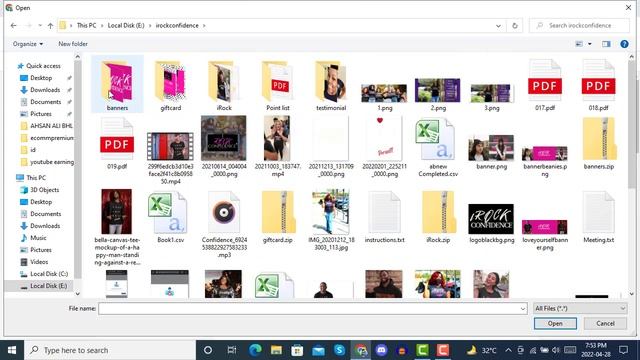
Task: Select the Point list folder
Action: click(278, 85)
